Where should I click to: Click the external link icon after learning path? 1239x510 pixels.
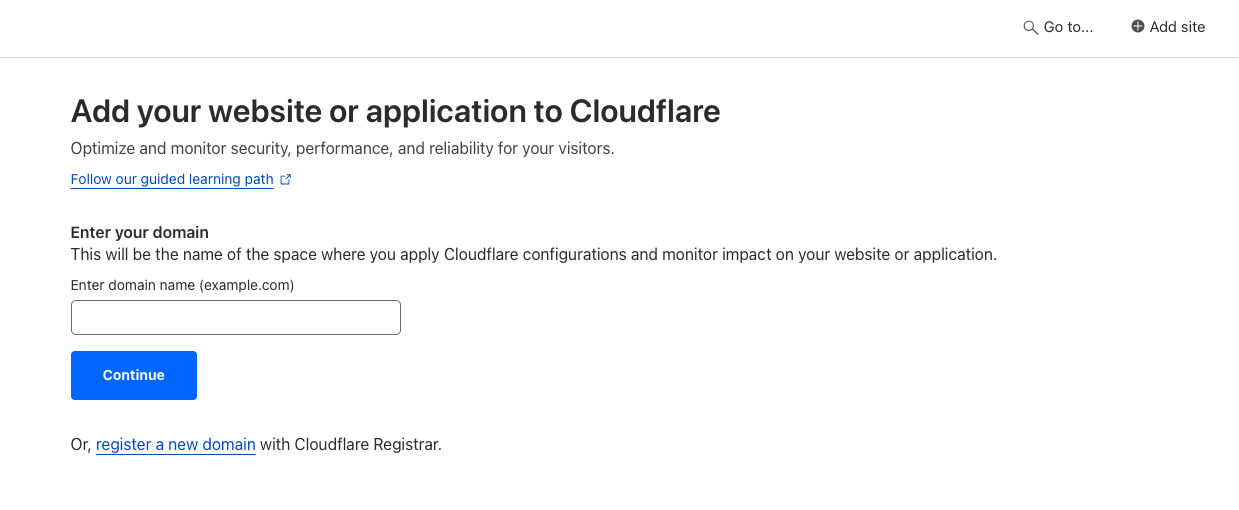click(x=286, y=180)
